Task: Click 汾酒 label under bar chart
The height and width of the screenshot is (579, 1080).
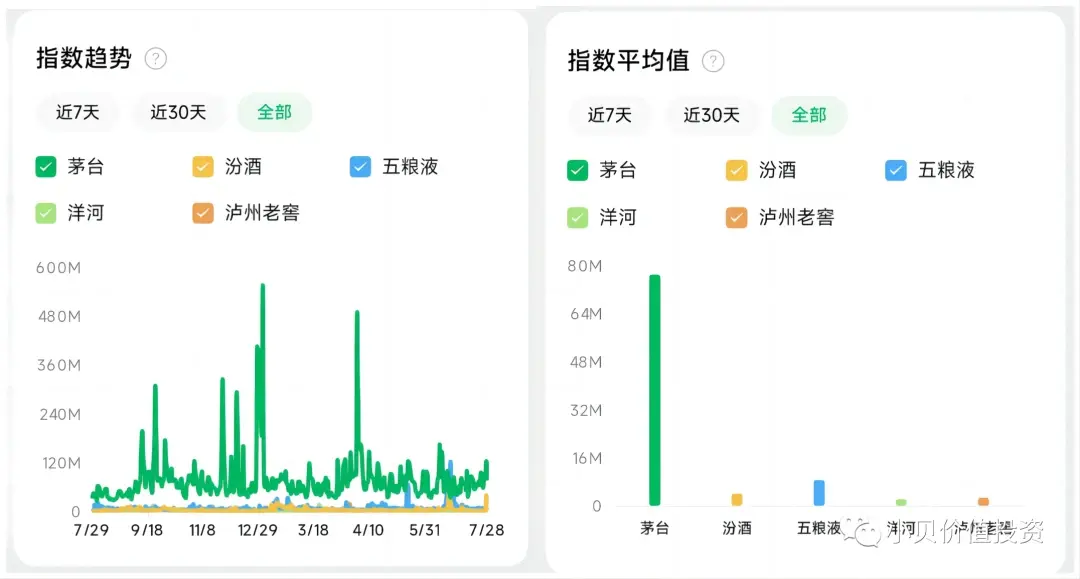Action: coord(737,528)
